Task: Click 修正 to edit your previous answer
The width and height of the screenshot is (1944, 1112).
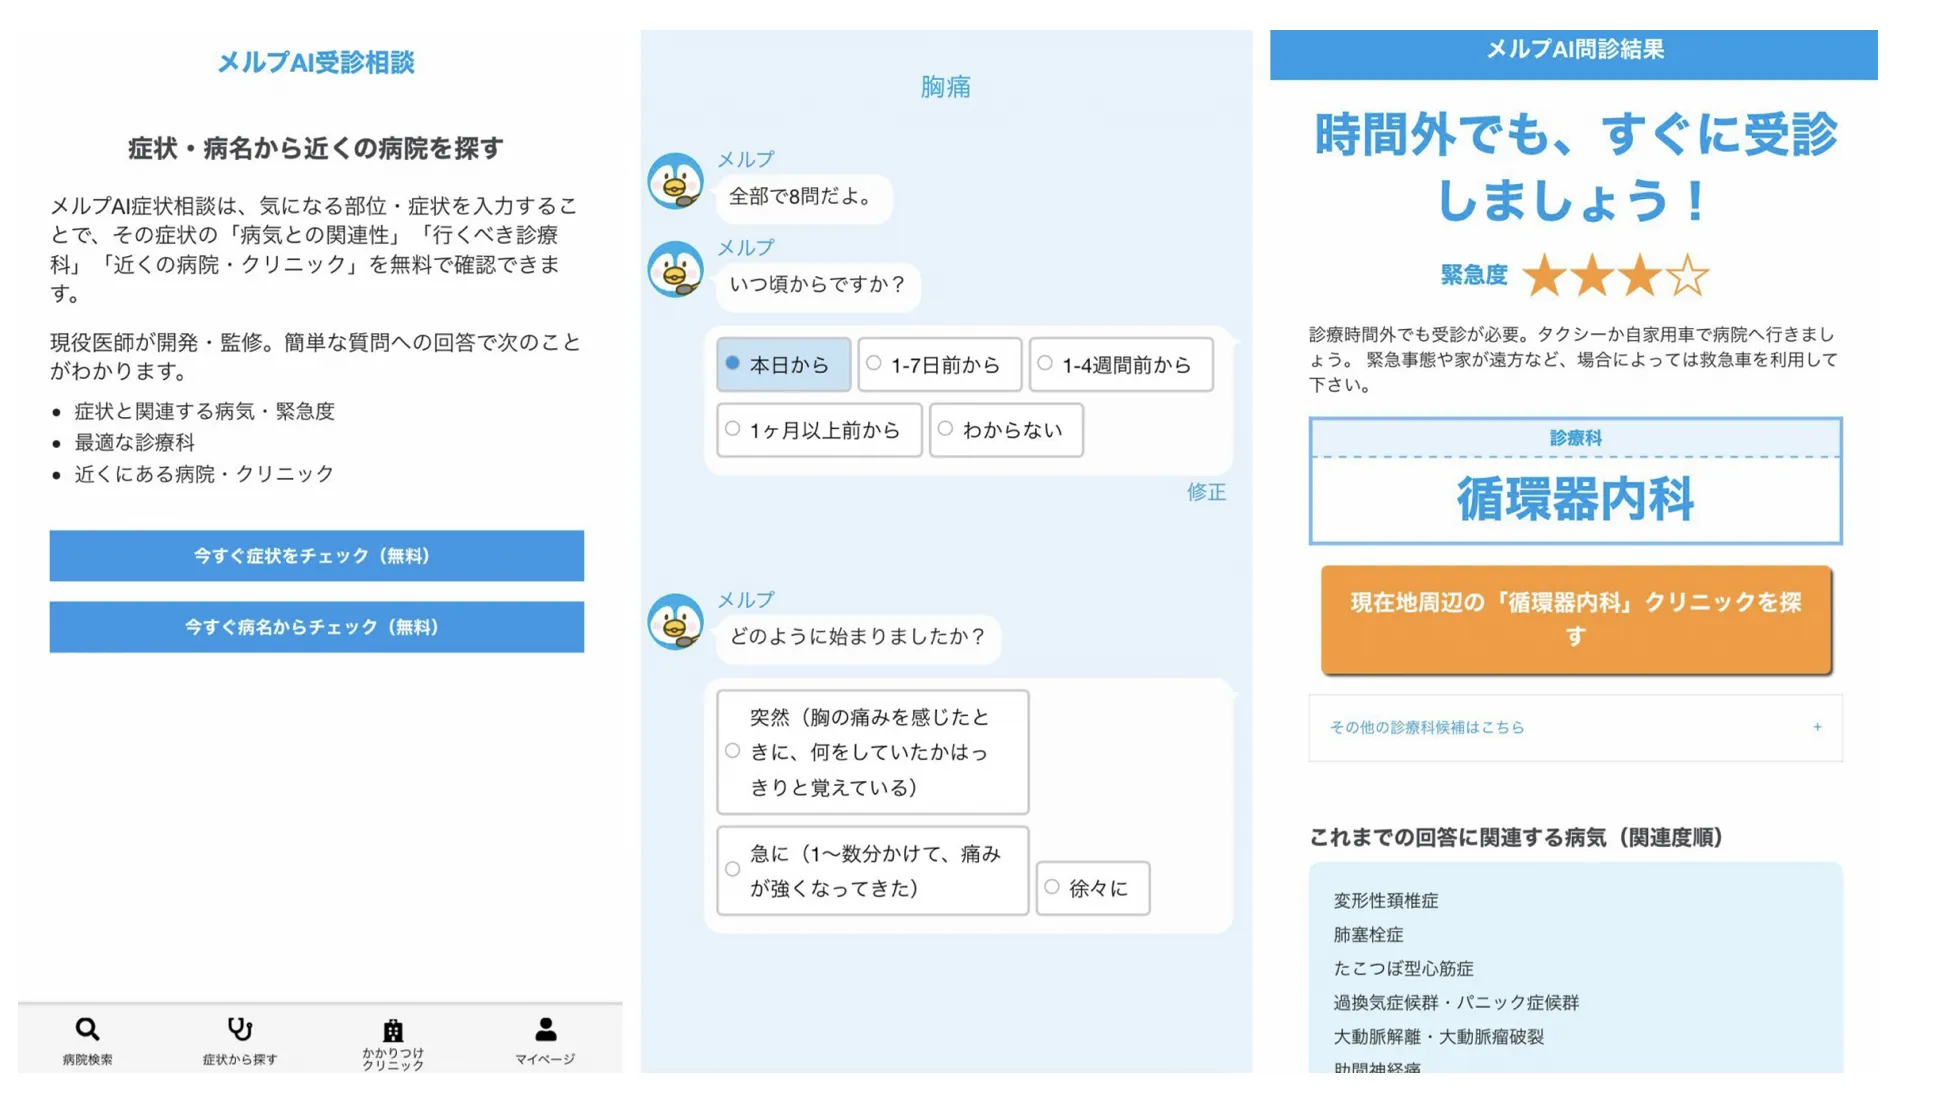Action: point(1205,492)
